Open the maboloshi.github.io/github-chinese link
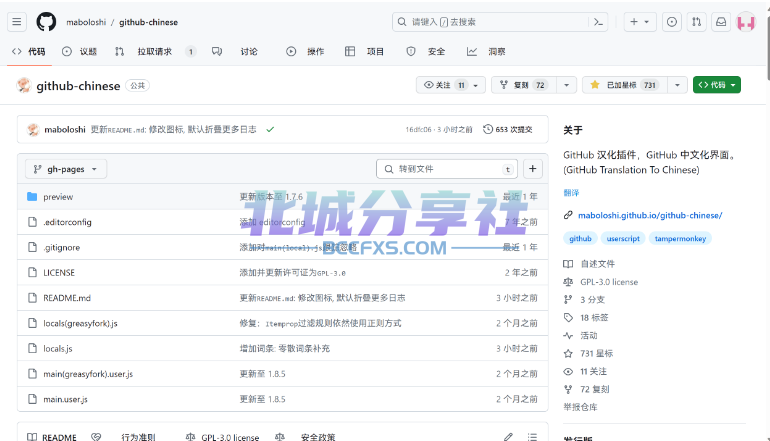Screen dimensions: 770x441 [x=650, y=215]
